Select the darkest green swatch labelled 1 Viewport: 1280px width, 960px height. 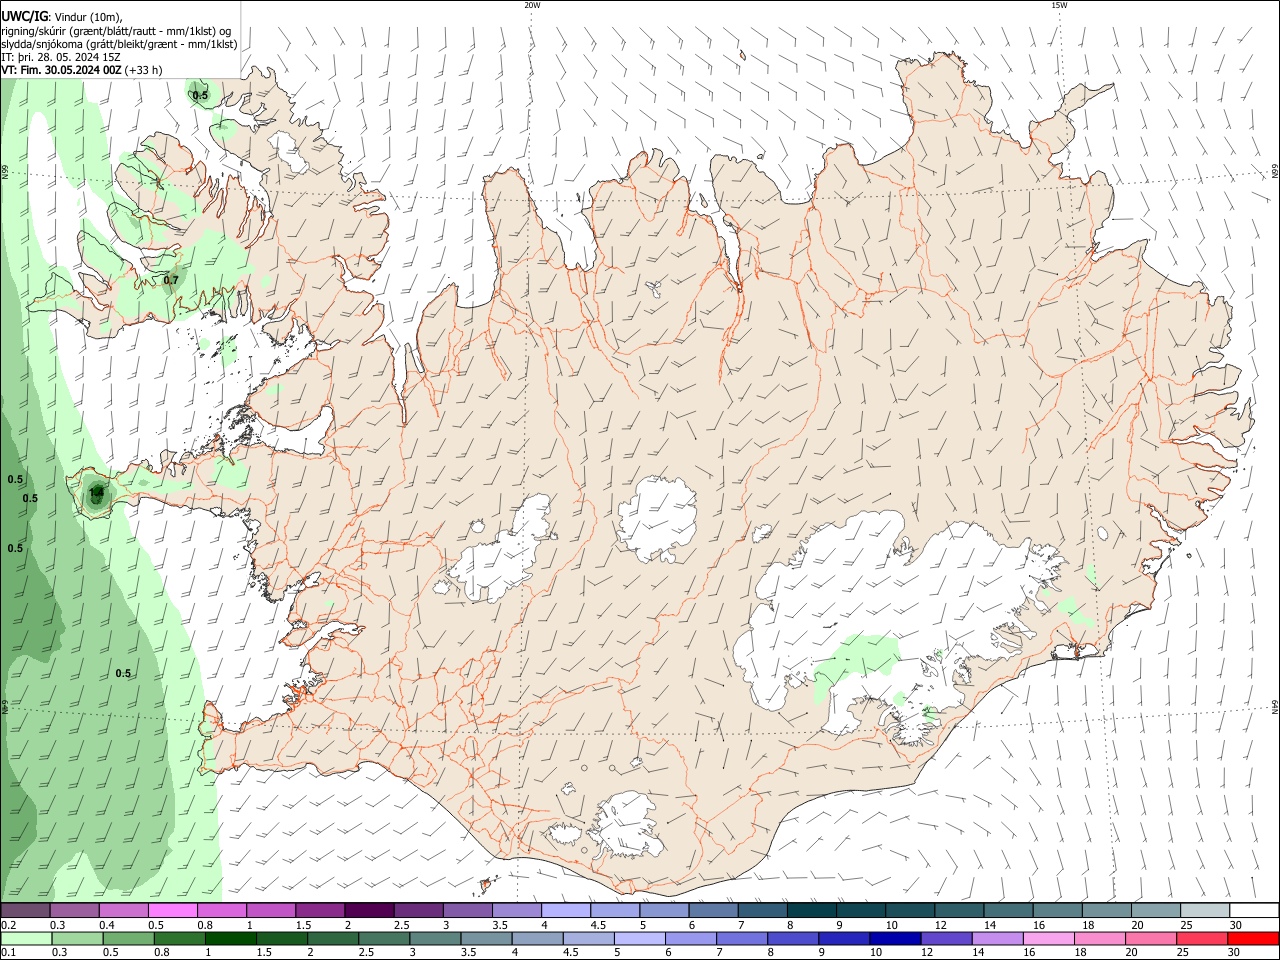pyautogui.click(x=231, y=939)
